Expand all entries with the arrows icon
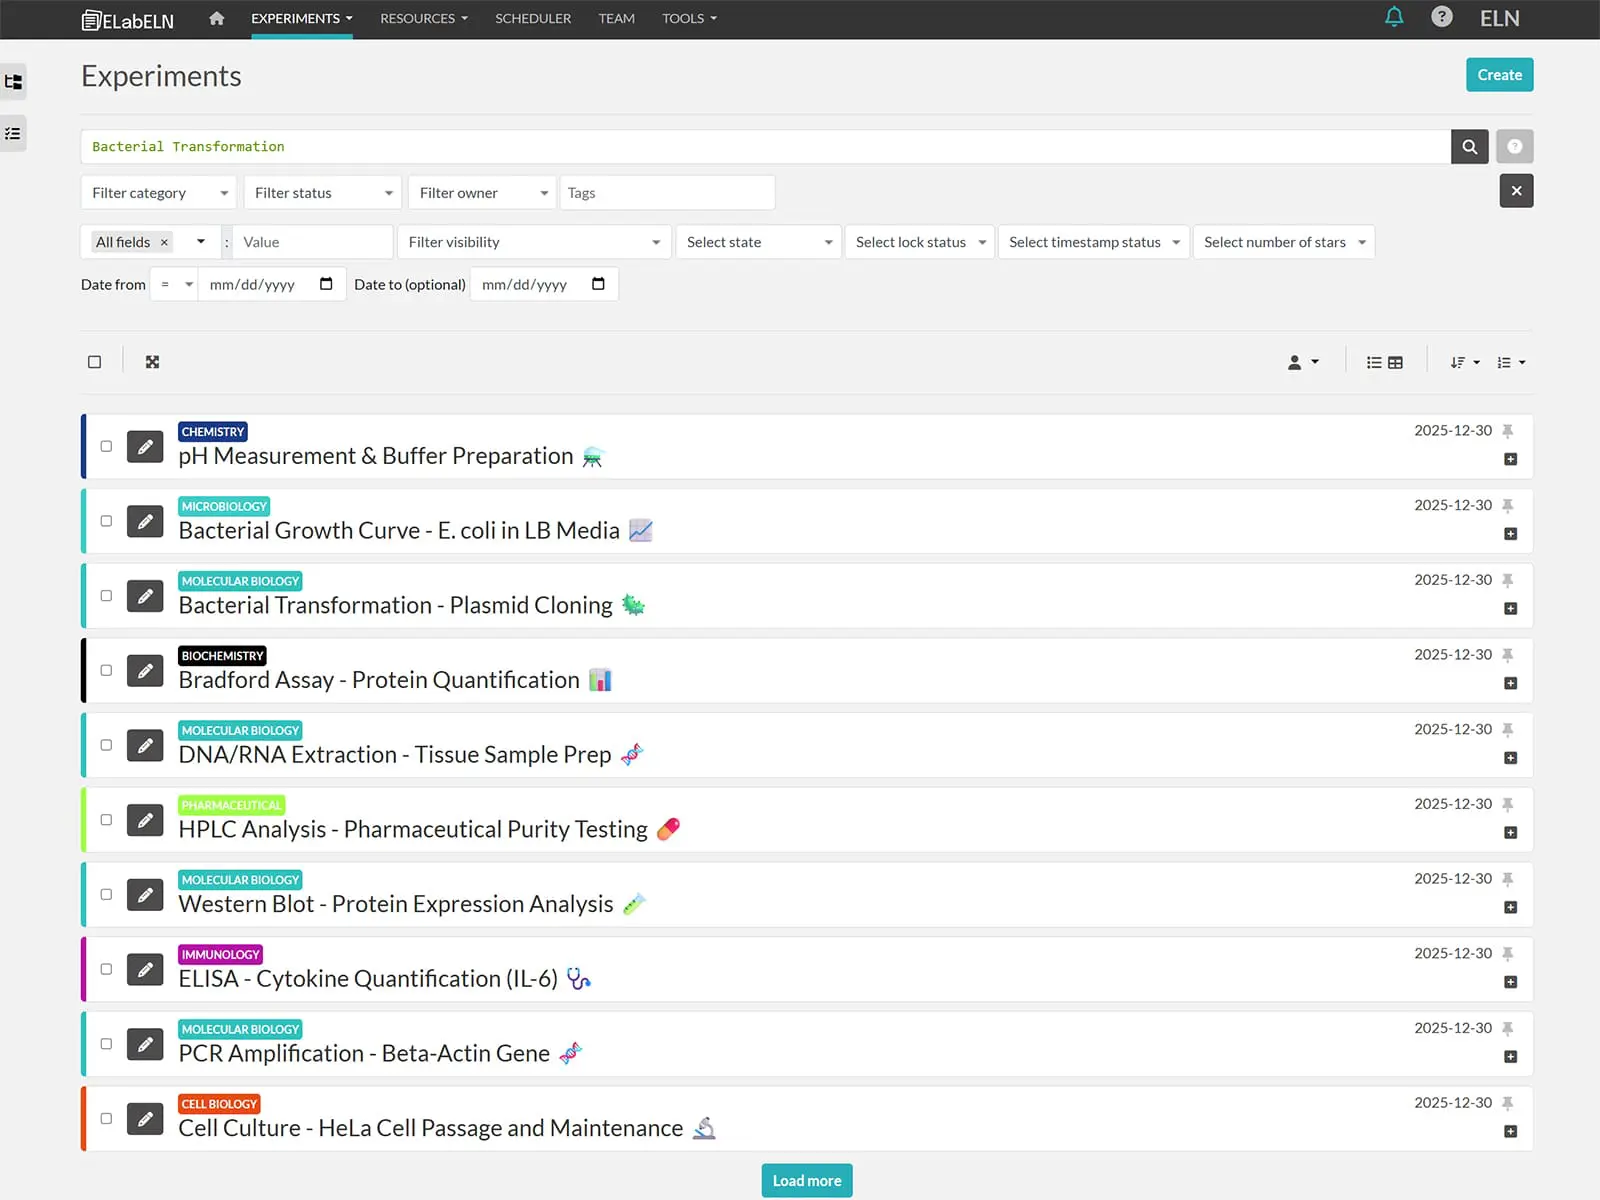 (152, 362)
